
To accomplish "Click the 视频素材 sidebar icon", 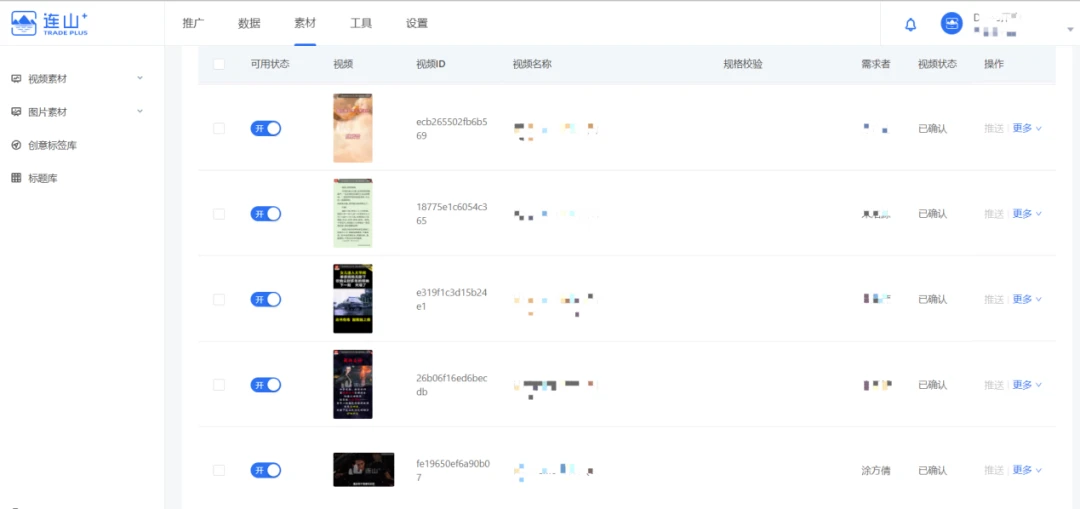I will [x=16, y=79].
